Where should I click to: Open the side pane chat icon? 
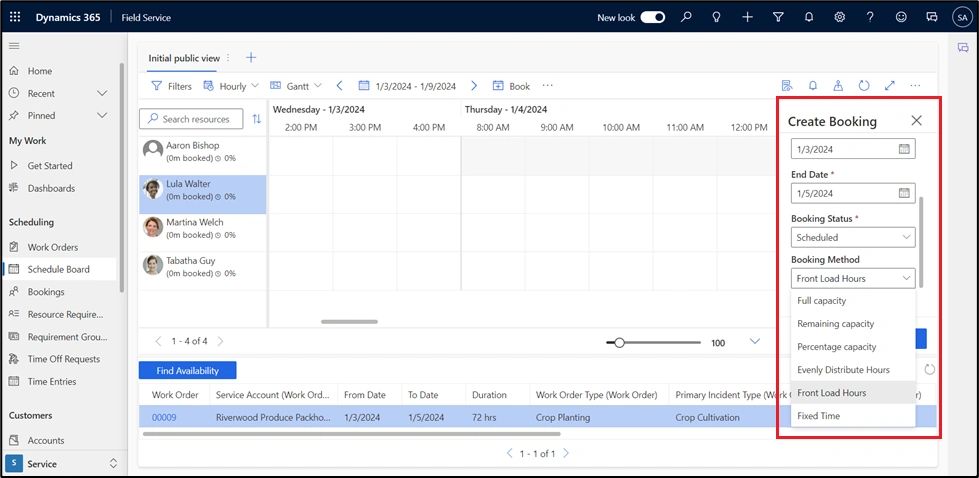tap(963, 48)
